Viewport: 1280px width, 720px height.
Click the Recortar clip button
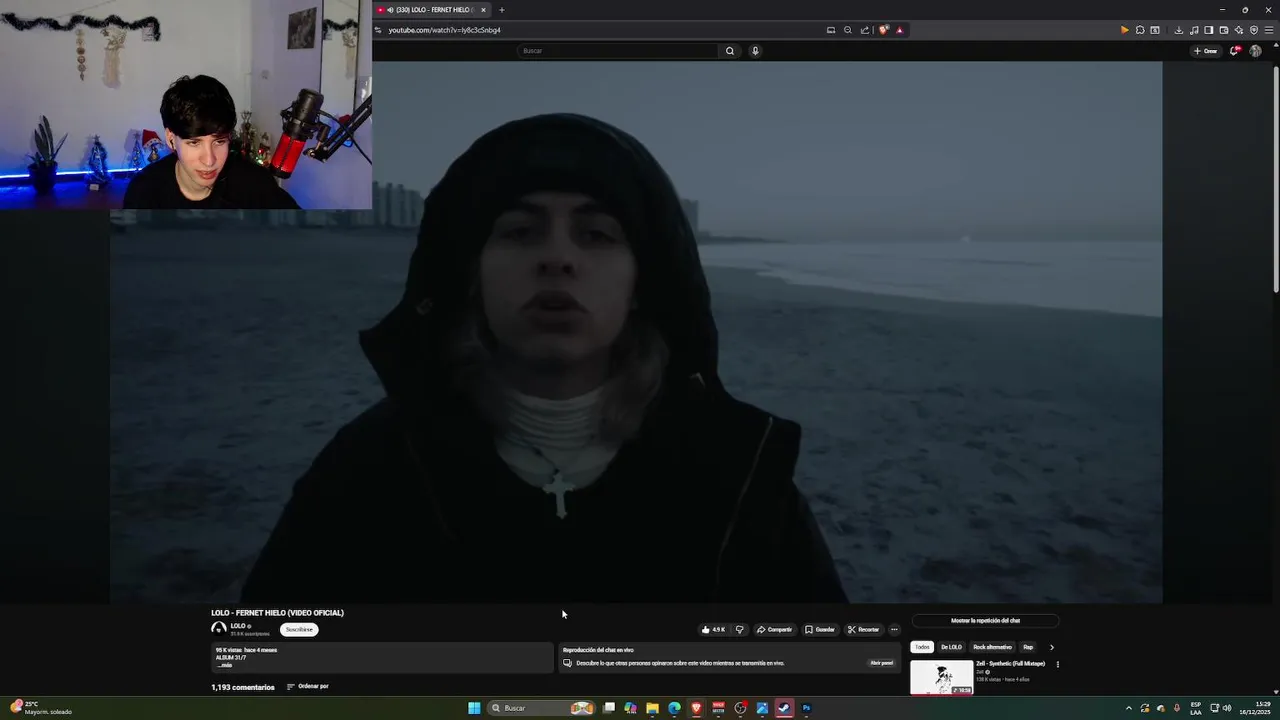(863, 630)
